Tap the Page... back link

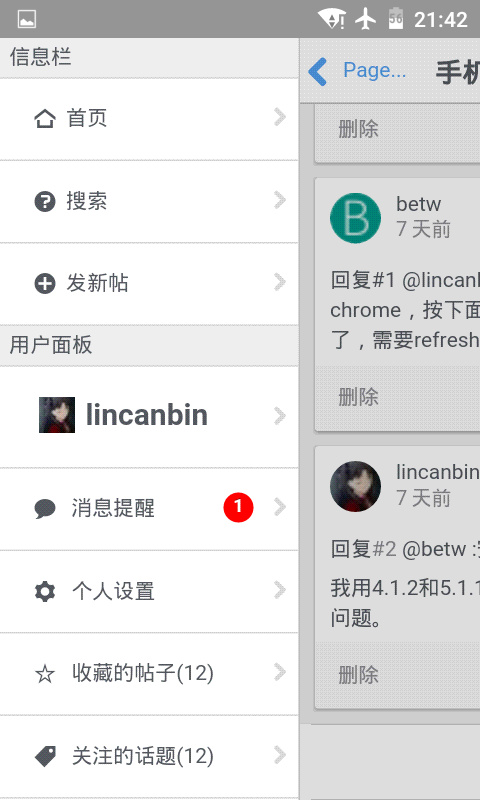click(x=374, y=70)
